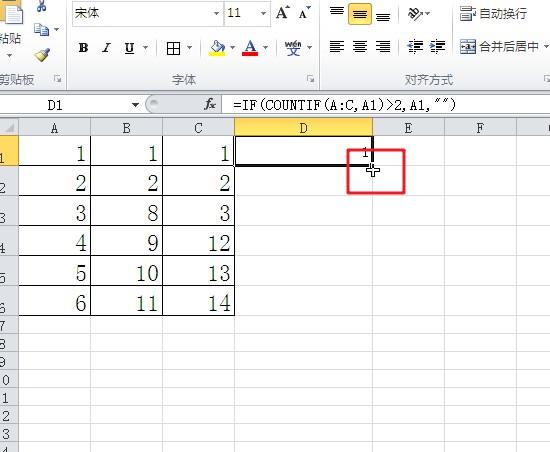The image size is (550, 452).
Task: Click the Increase Indent icon
Action: 437,46
